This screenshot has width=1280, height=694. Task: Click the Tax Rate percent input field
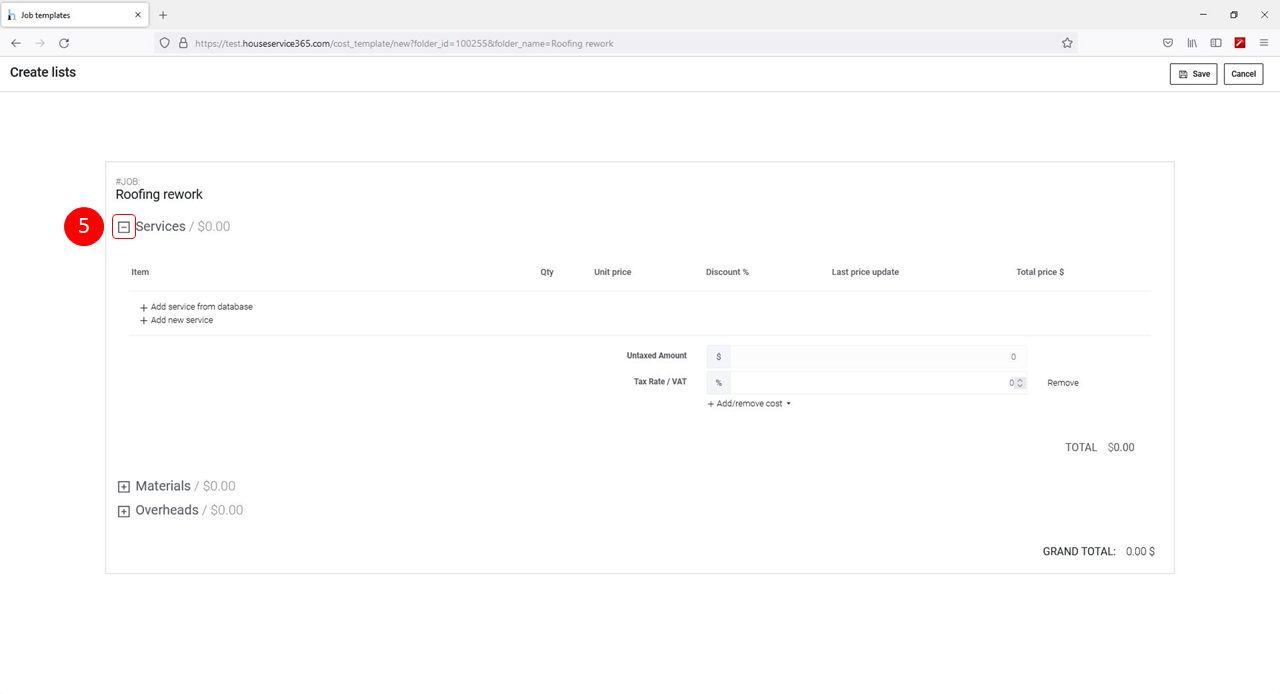[868, 383]
